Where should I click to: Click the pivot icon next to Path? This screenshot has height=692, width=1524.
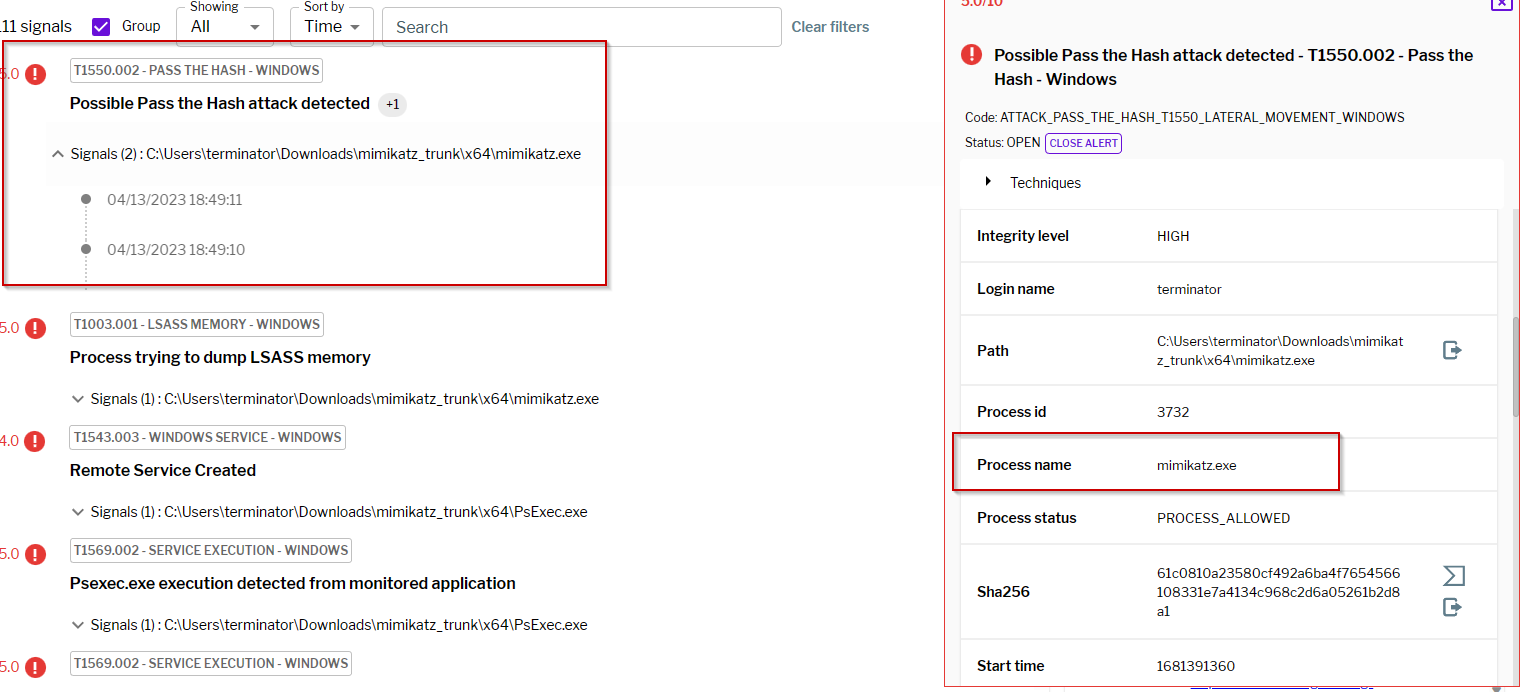tap(1453, 350)
